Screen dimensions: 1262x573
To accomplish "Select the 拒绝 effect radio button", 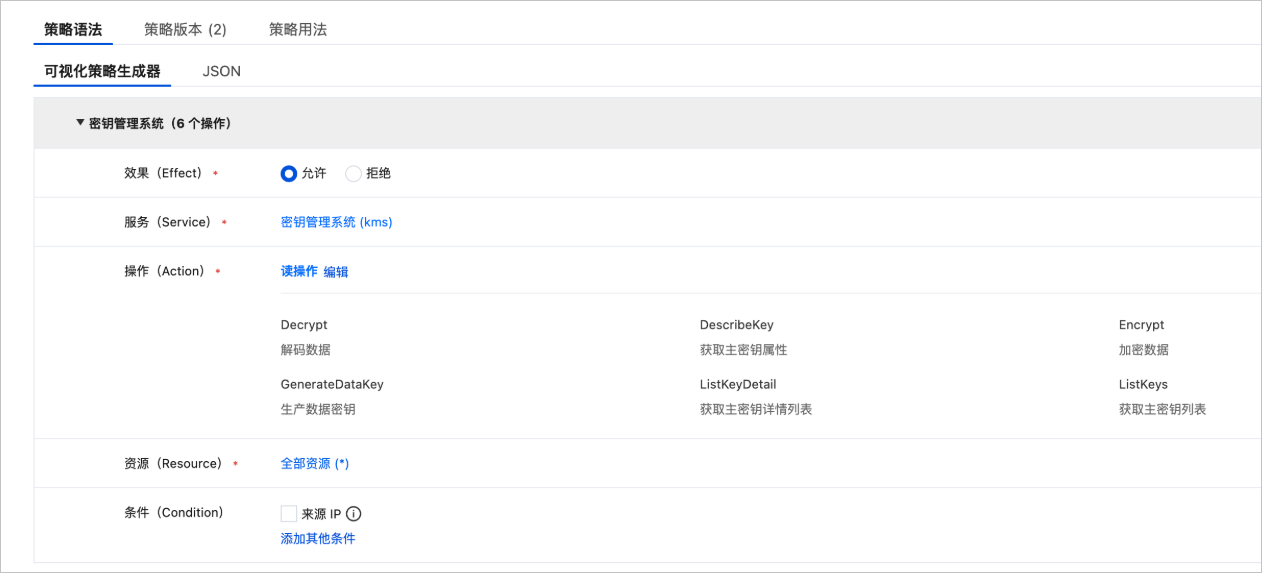I will pyautogui.click(x=353, y=173).
